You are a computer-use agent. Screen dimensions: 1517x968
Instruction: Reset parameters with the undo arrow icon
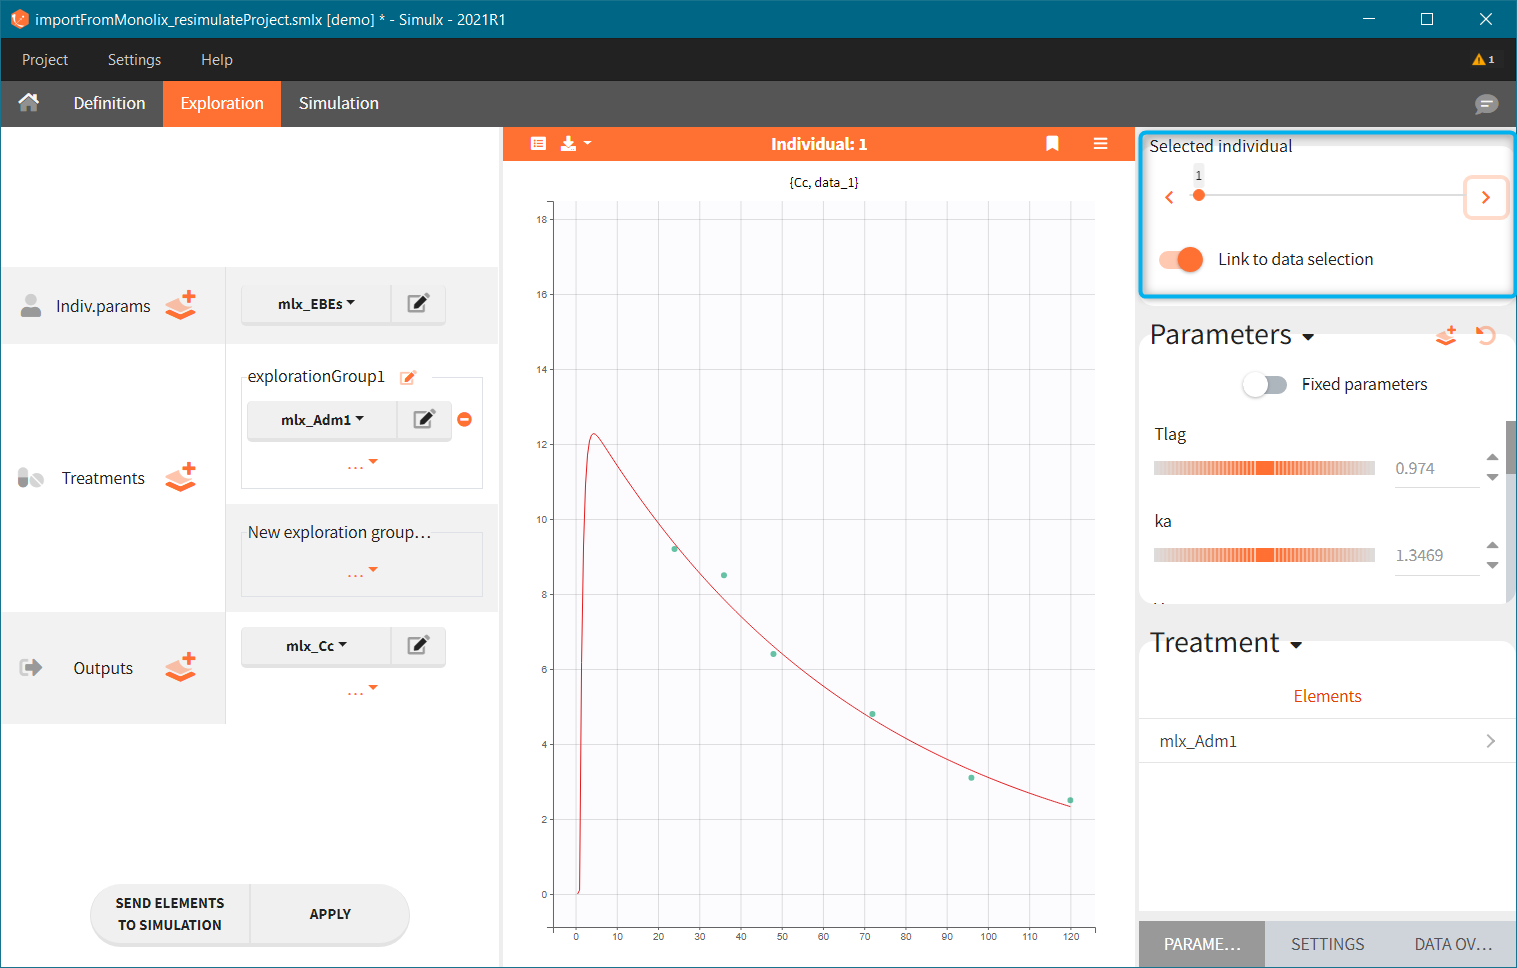(x=1486, y=336)
